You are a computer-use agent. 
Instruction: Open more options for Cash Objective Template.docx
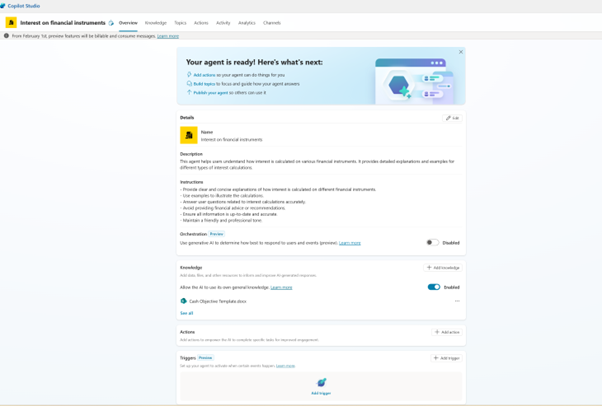pos(457,301)
